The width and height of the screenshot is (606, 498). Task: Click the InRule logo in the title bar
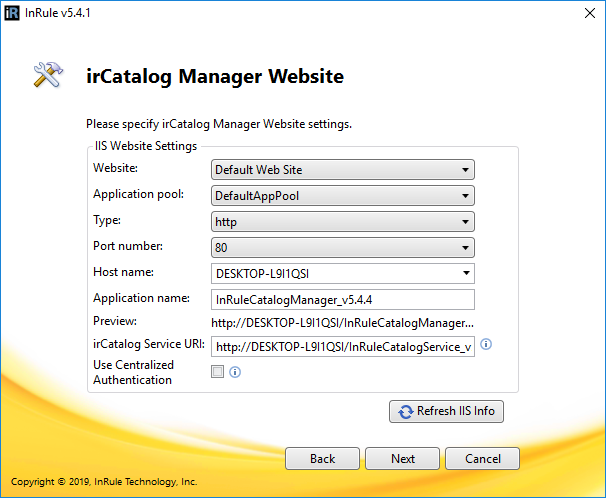[x=12, y=13]
